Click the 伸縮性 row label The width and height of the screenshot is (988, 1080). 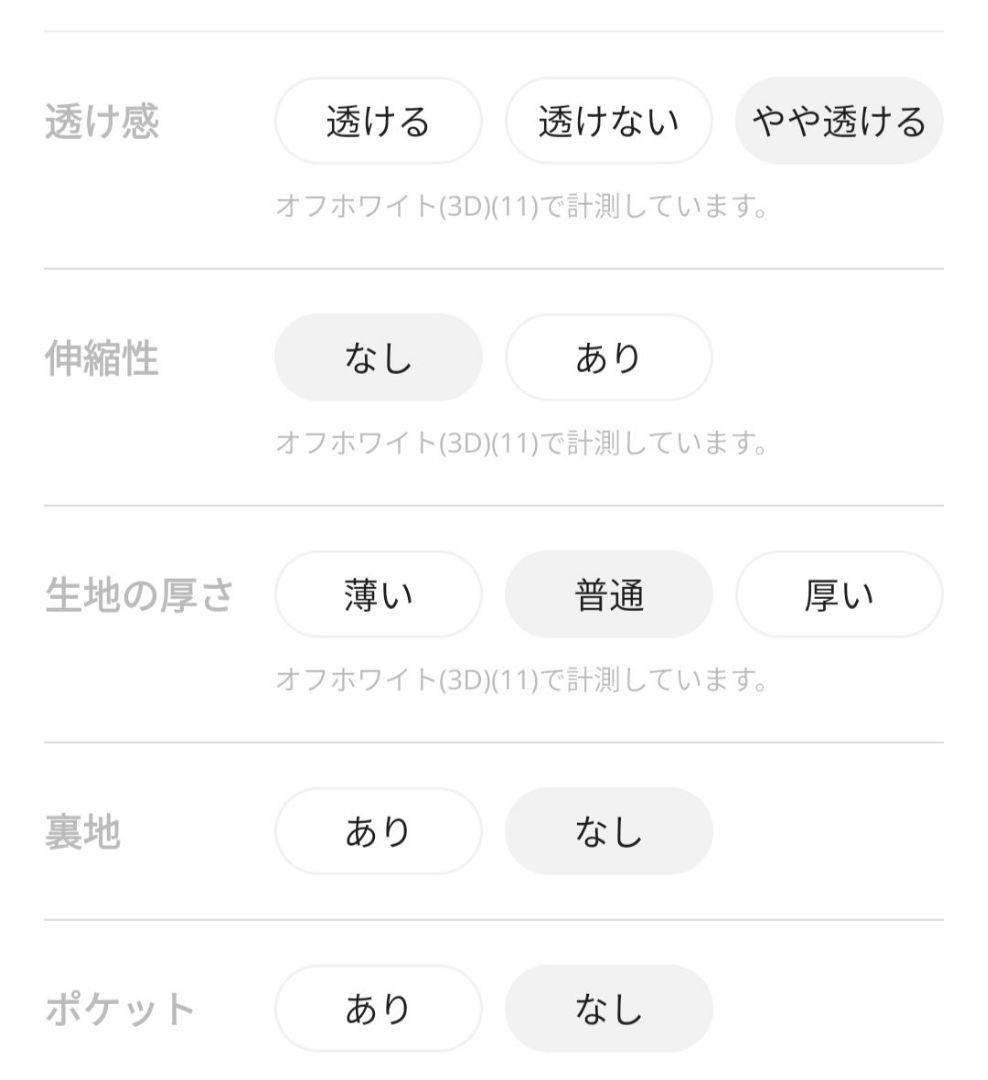pos(102,358)
